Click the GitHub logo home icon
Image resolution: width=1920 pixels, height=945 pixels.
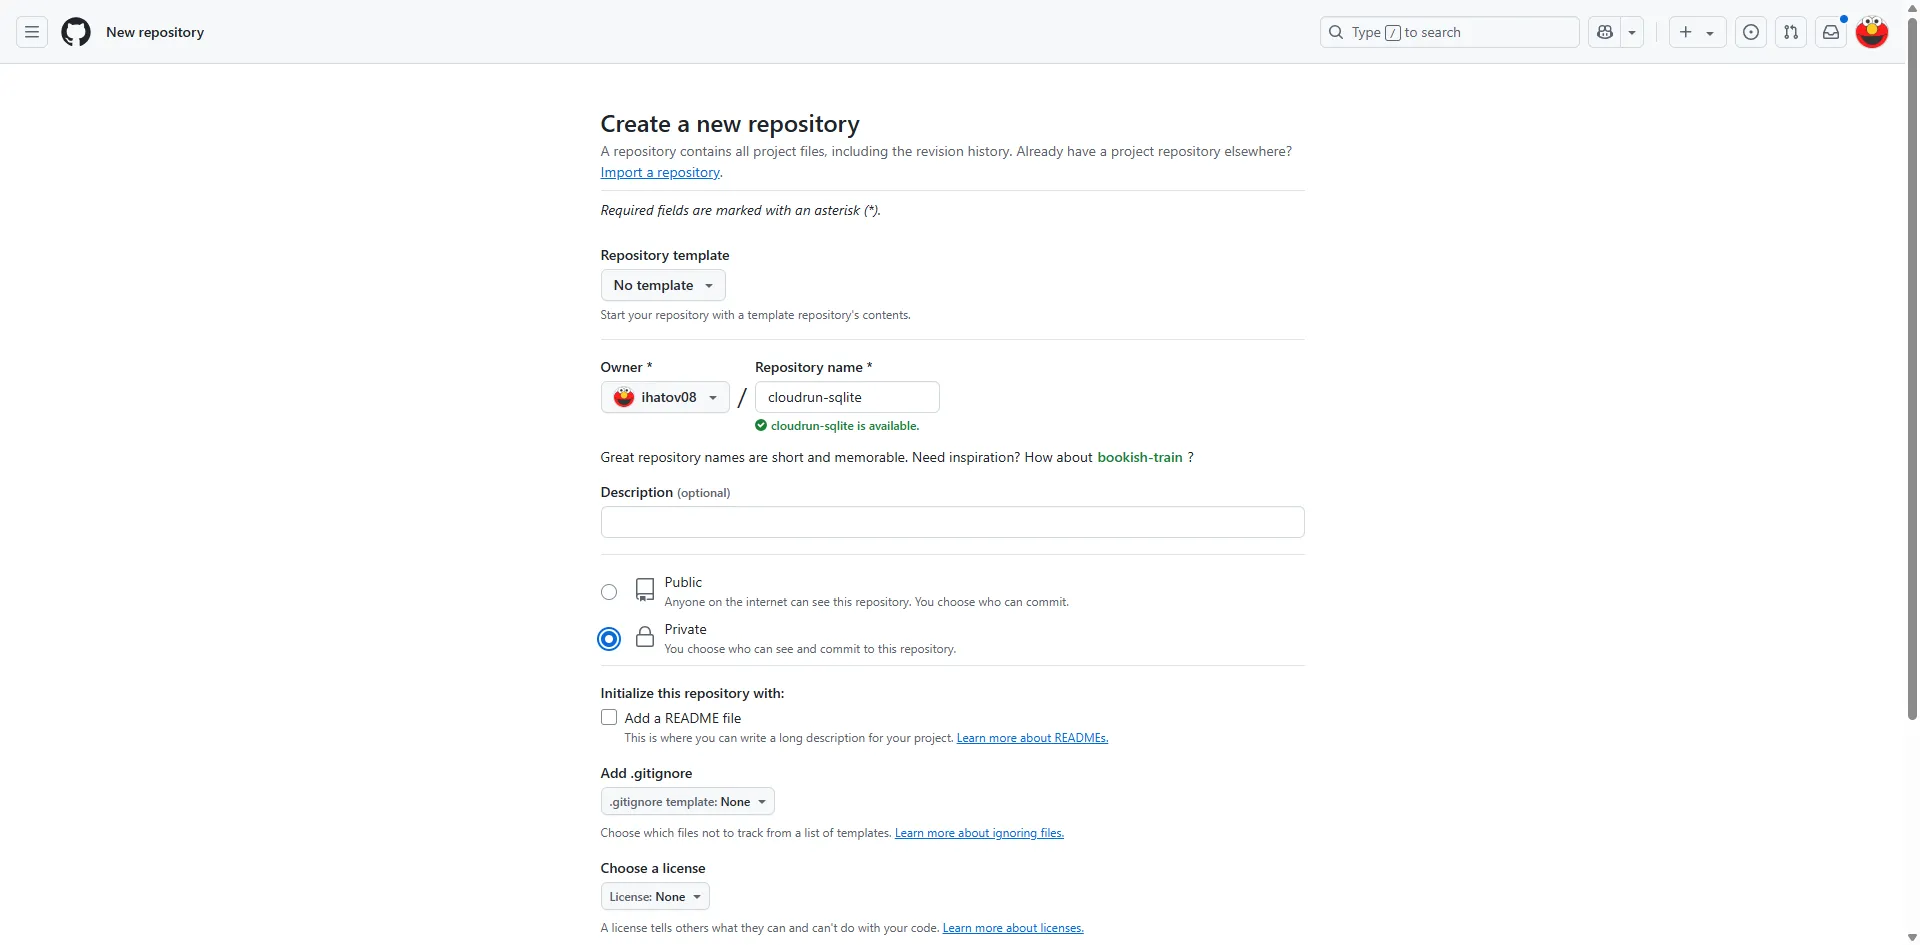[76, 32]
